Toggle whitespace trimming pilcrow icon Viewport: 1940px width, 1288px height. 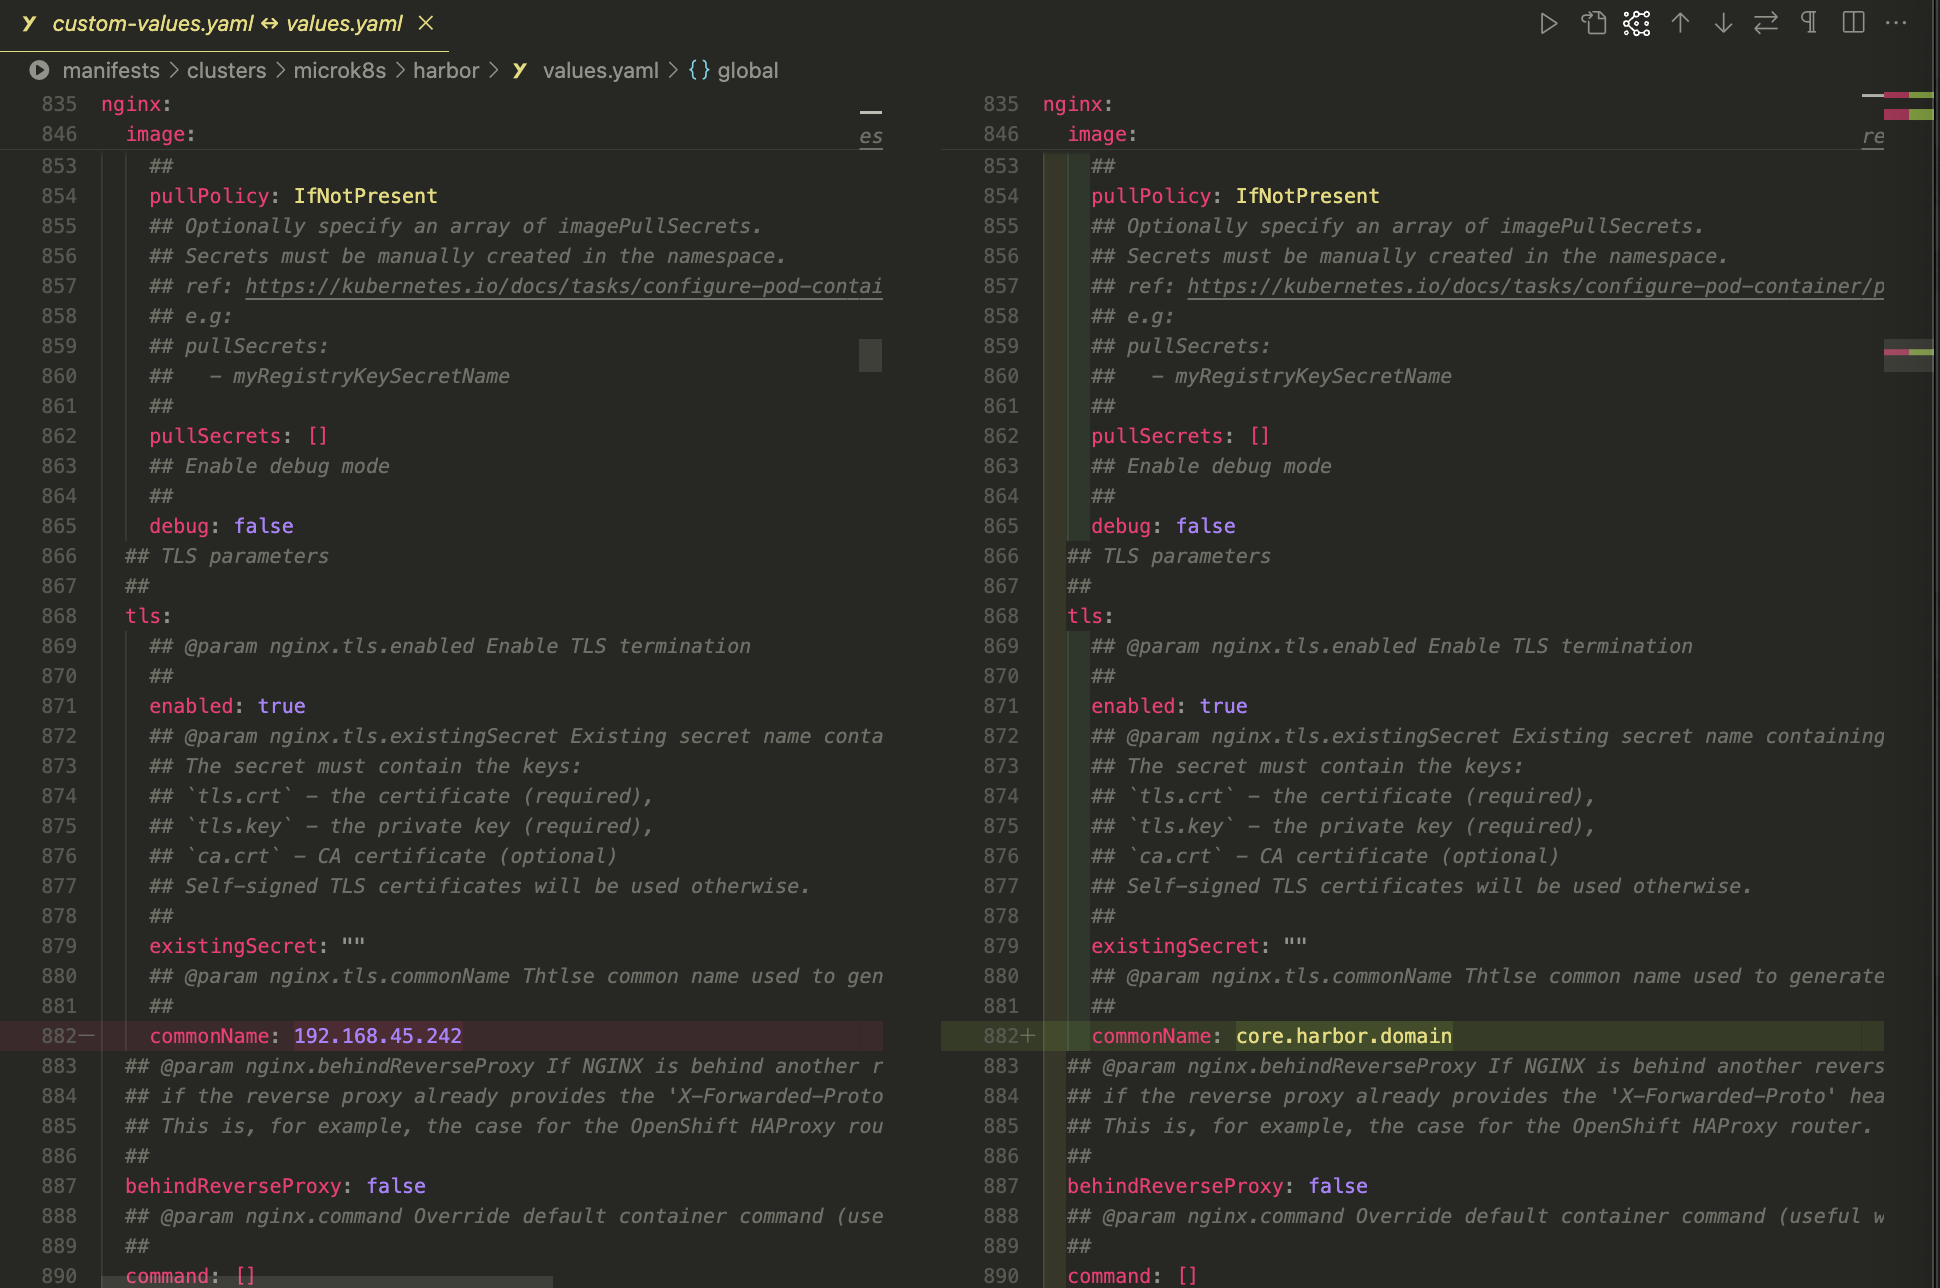pos(1809,23)
